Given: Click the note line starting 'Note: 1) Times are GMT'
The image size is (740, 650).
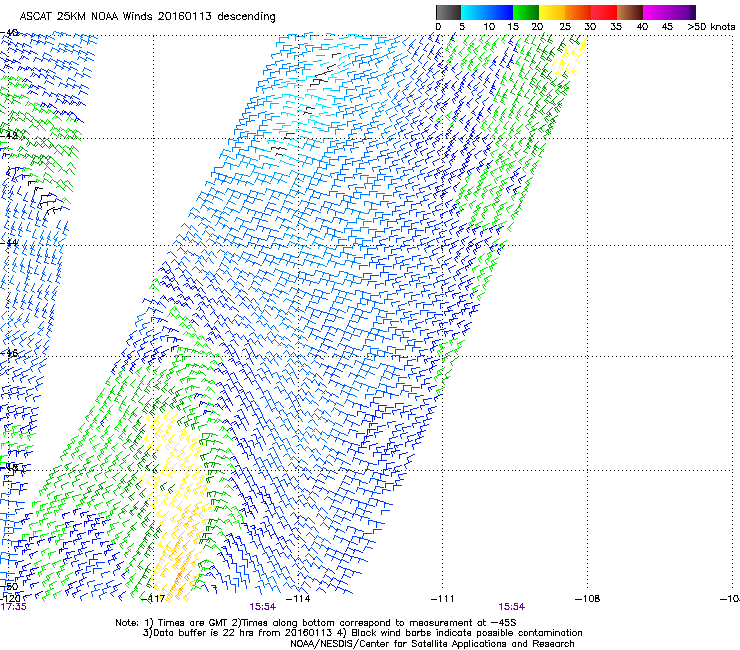Looking at the screenshot, I should [x=316, y=623].
